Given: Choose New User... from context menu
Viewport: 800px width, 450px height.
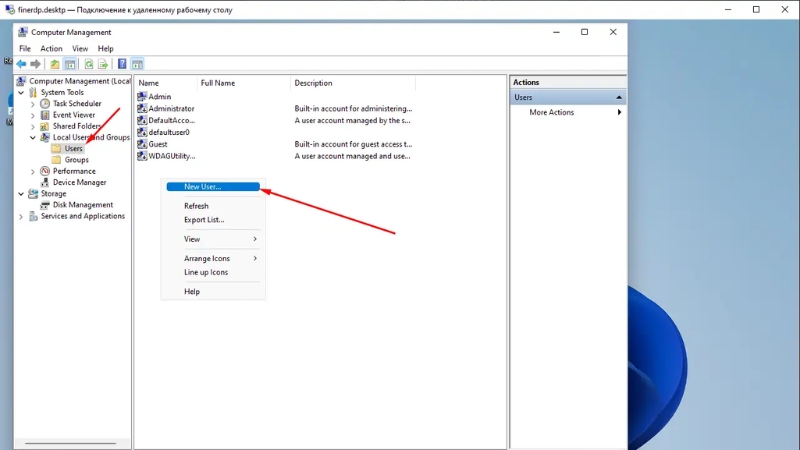Looking at the screenshot, I should click(x=213, y=187).
